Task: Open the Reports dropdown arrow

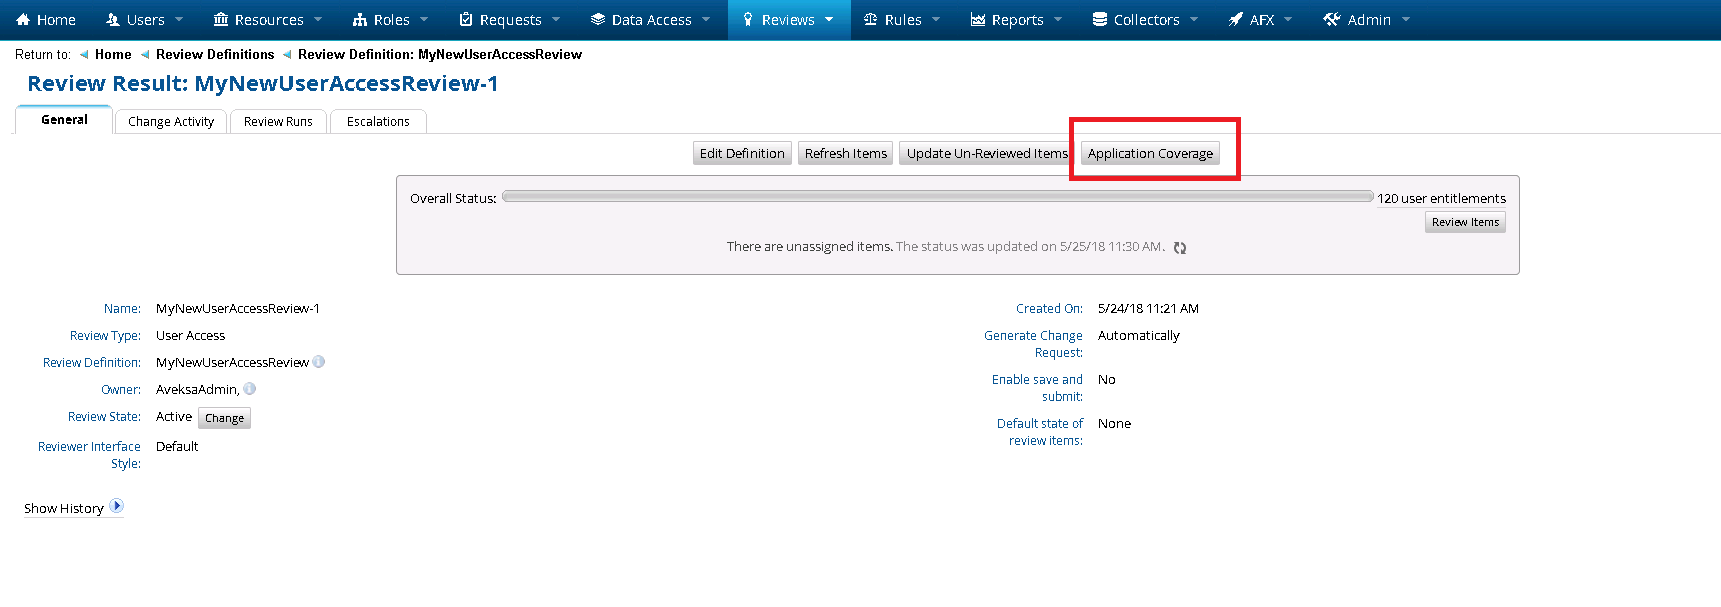Action: [x=1058, y=20]
